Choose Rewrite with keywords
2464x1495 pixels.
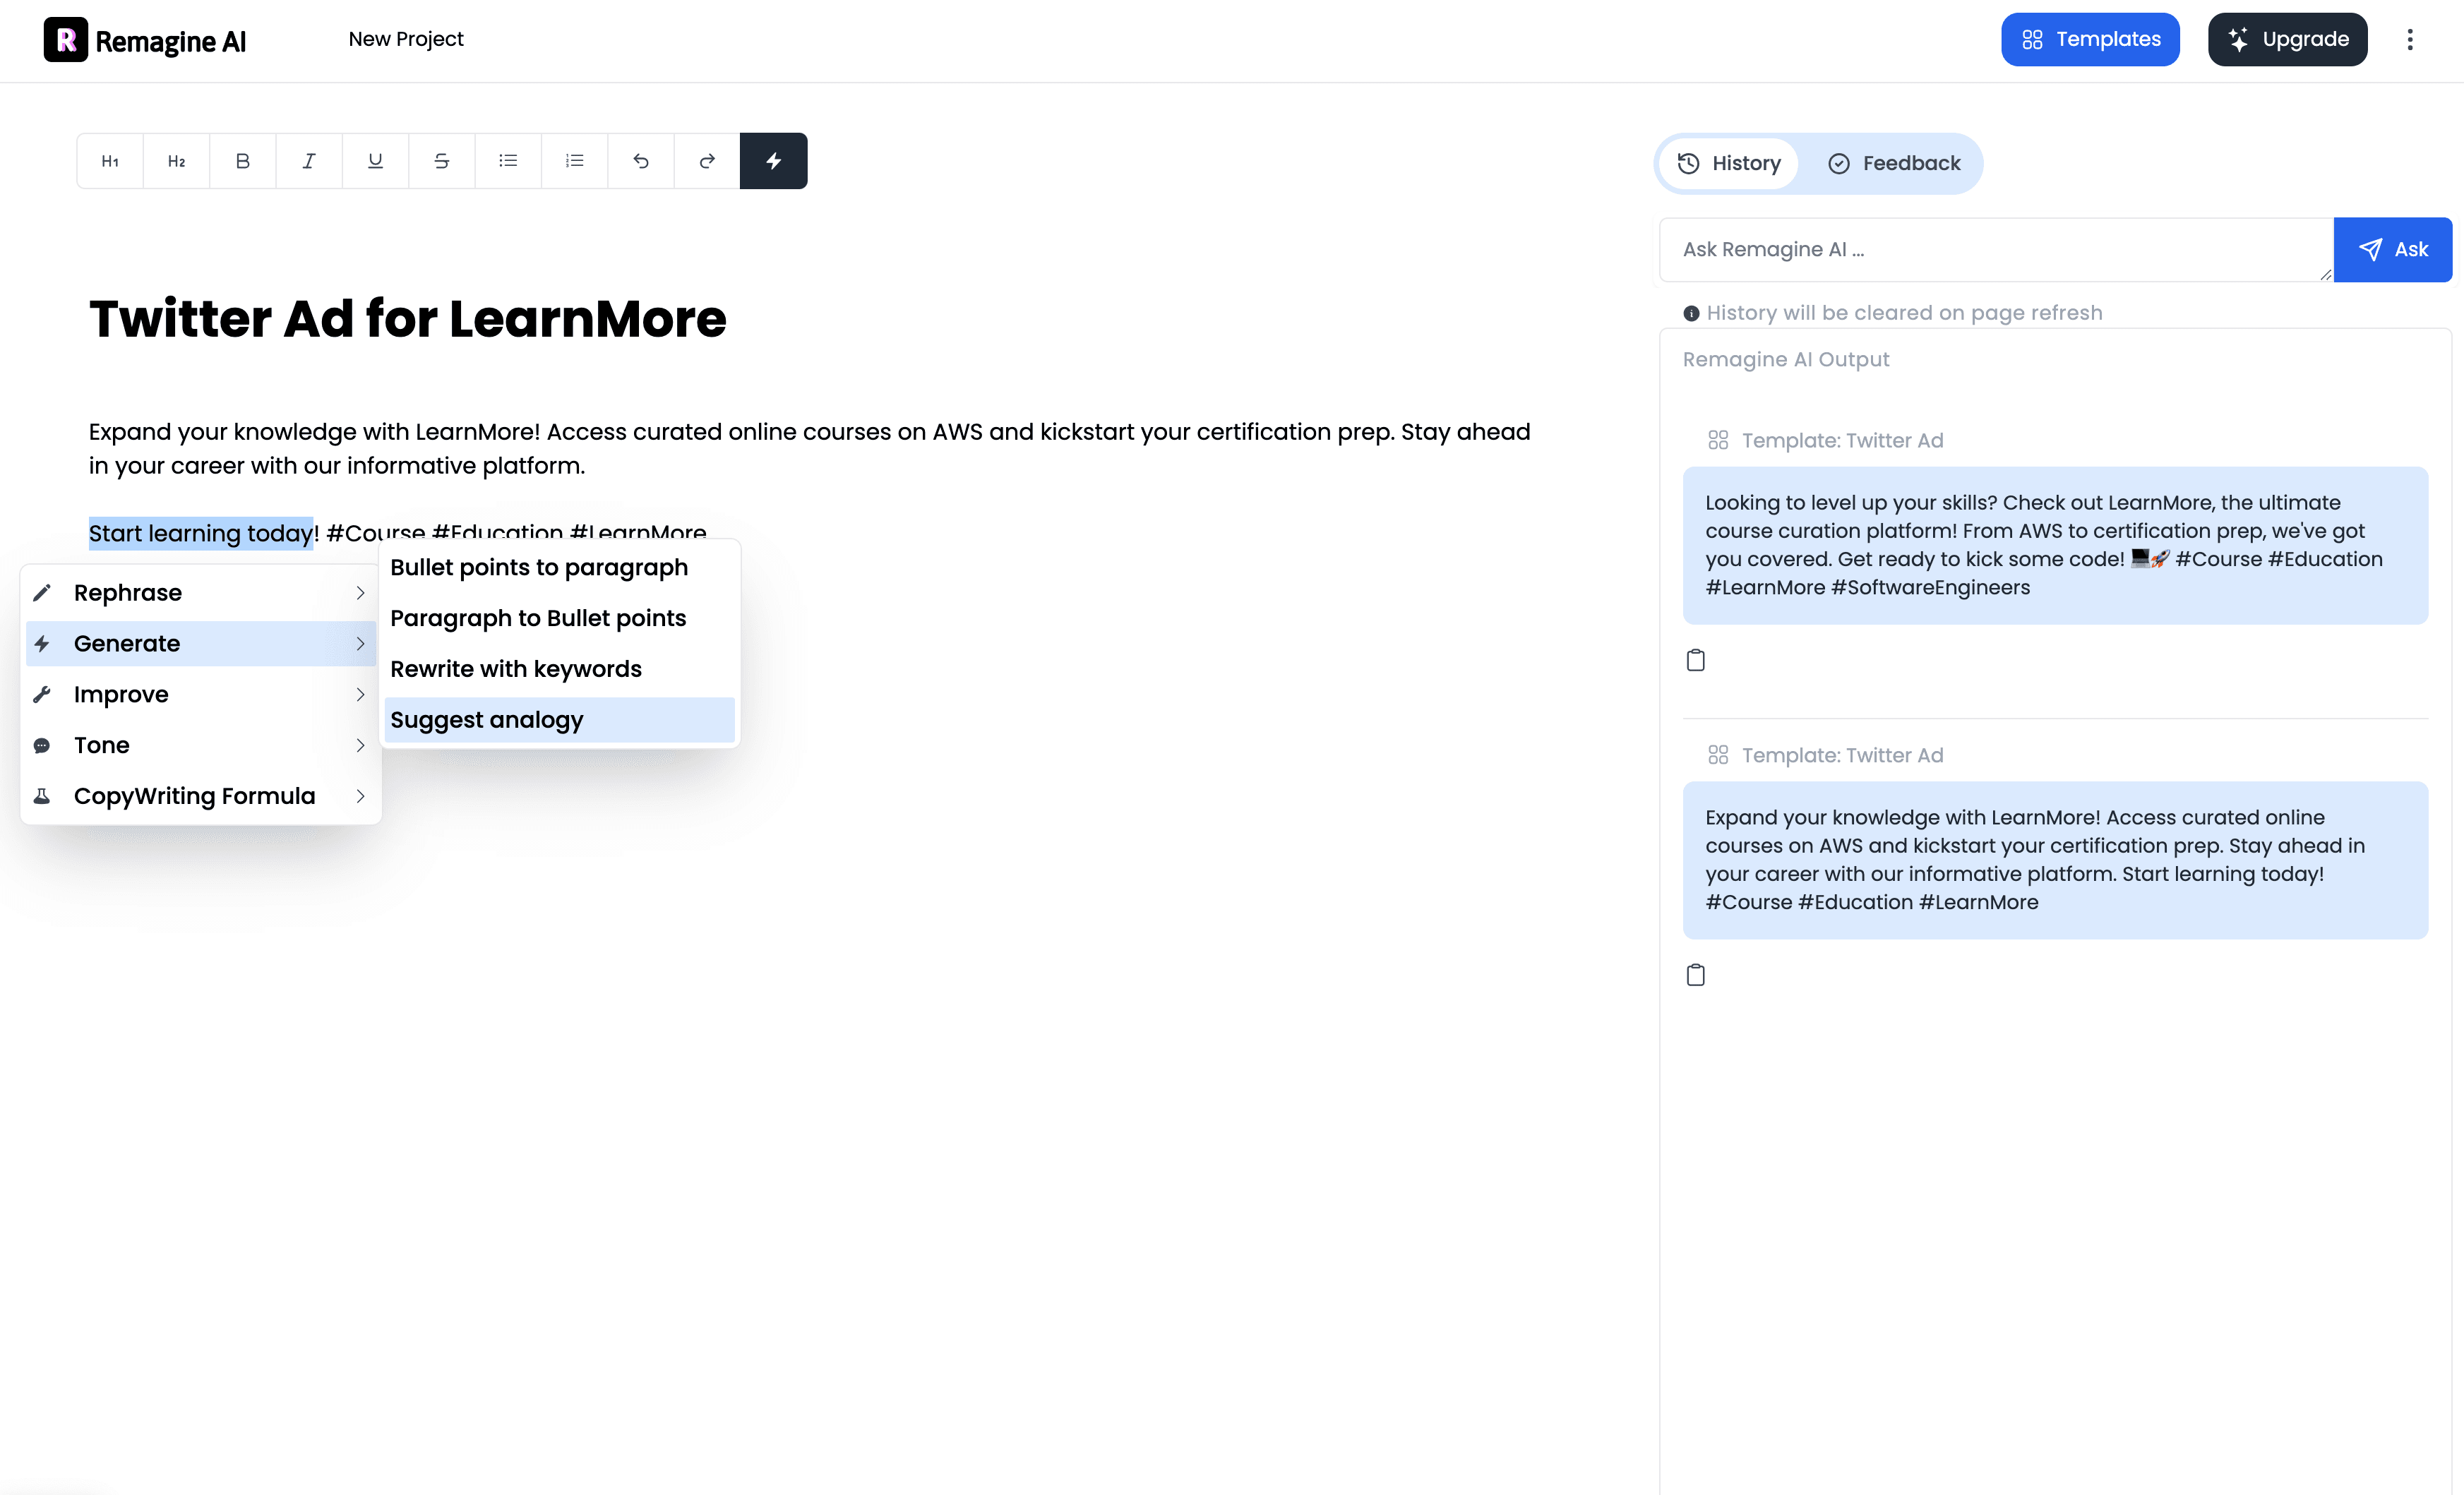click(x=559, y=669)
